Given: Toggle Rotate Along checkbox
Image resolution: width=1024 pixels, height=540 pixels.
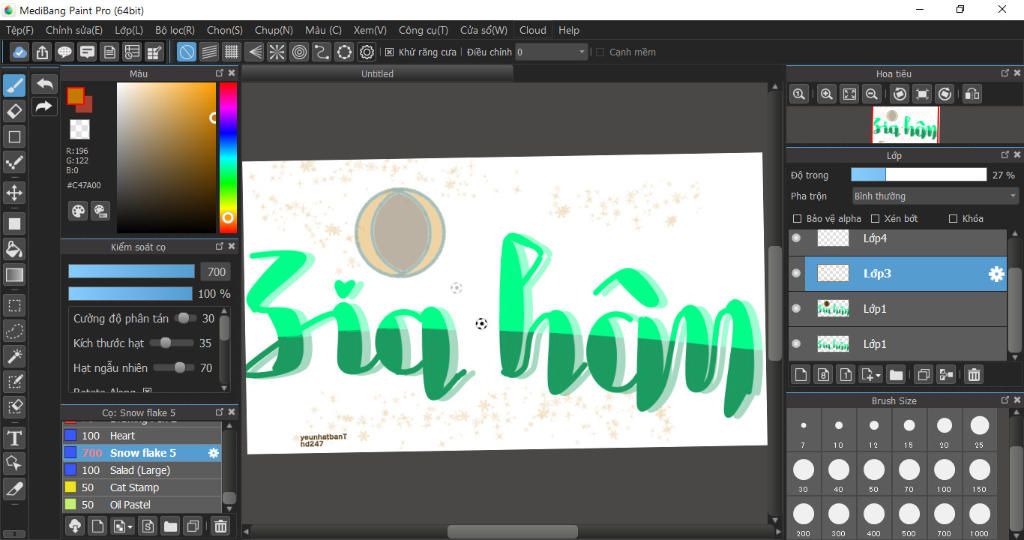Looking at the screenshot, I should [x=148, y=390].
